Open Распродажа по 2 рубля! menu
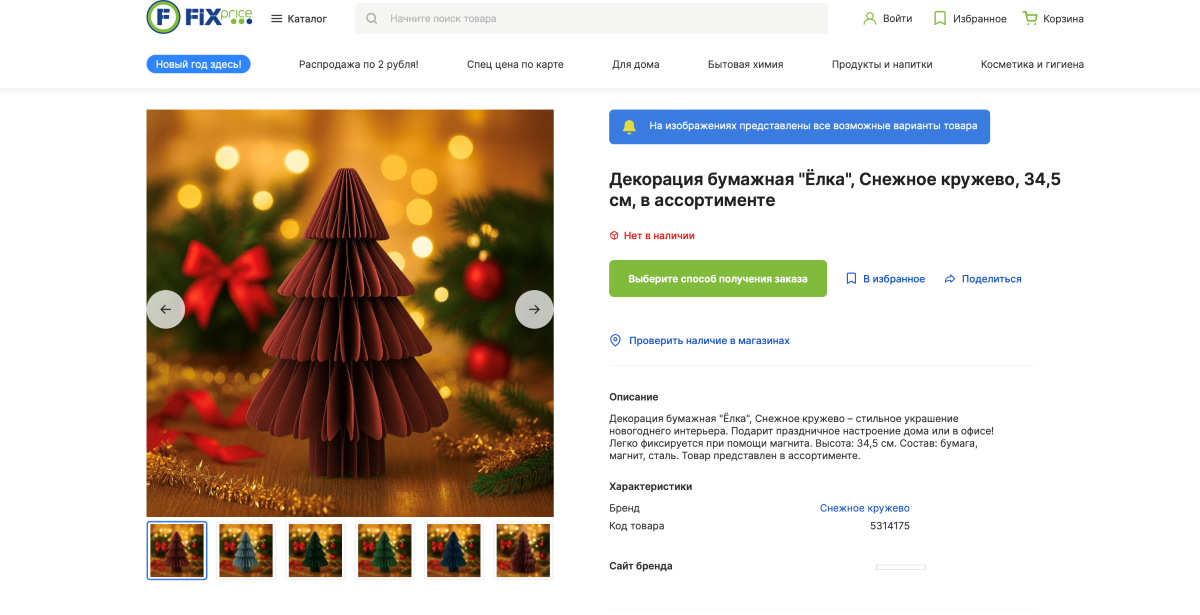The width and height of the screenshot is (1200, 615). tap(358, 64)
